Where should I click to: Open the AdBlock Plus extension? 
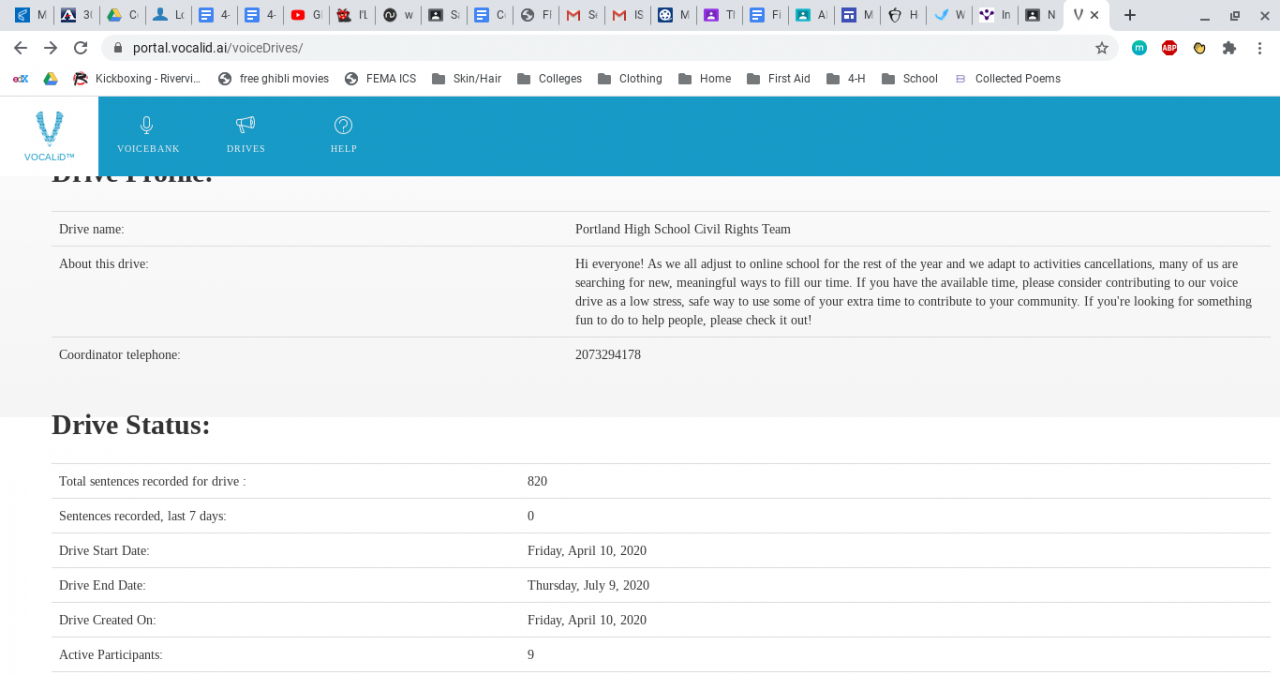pos(1169,48)
